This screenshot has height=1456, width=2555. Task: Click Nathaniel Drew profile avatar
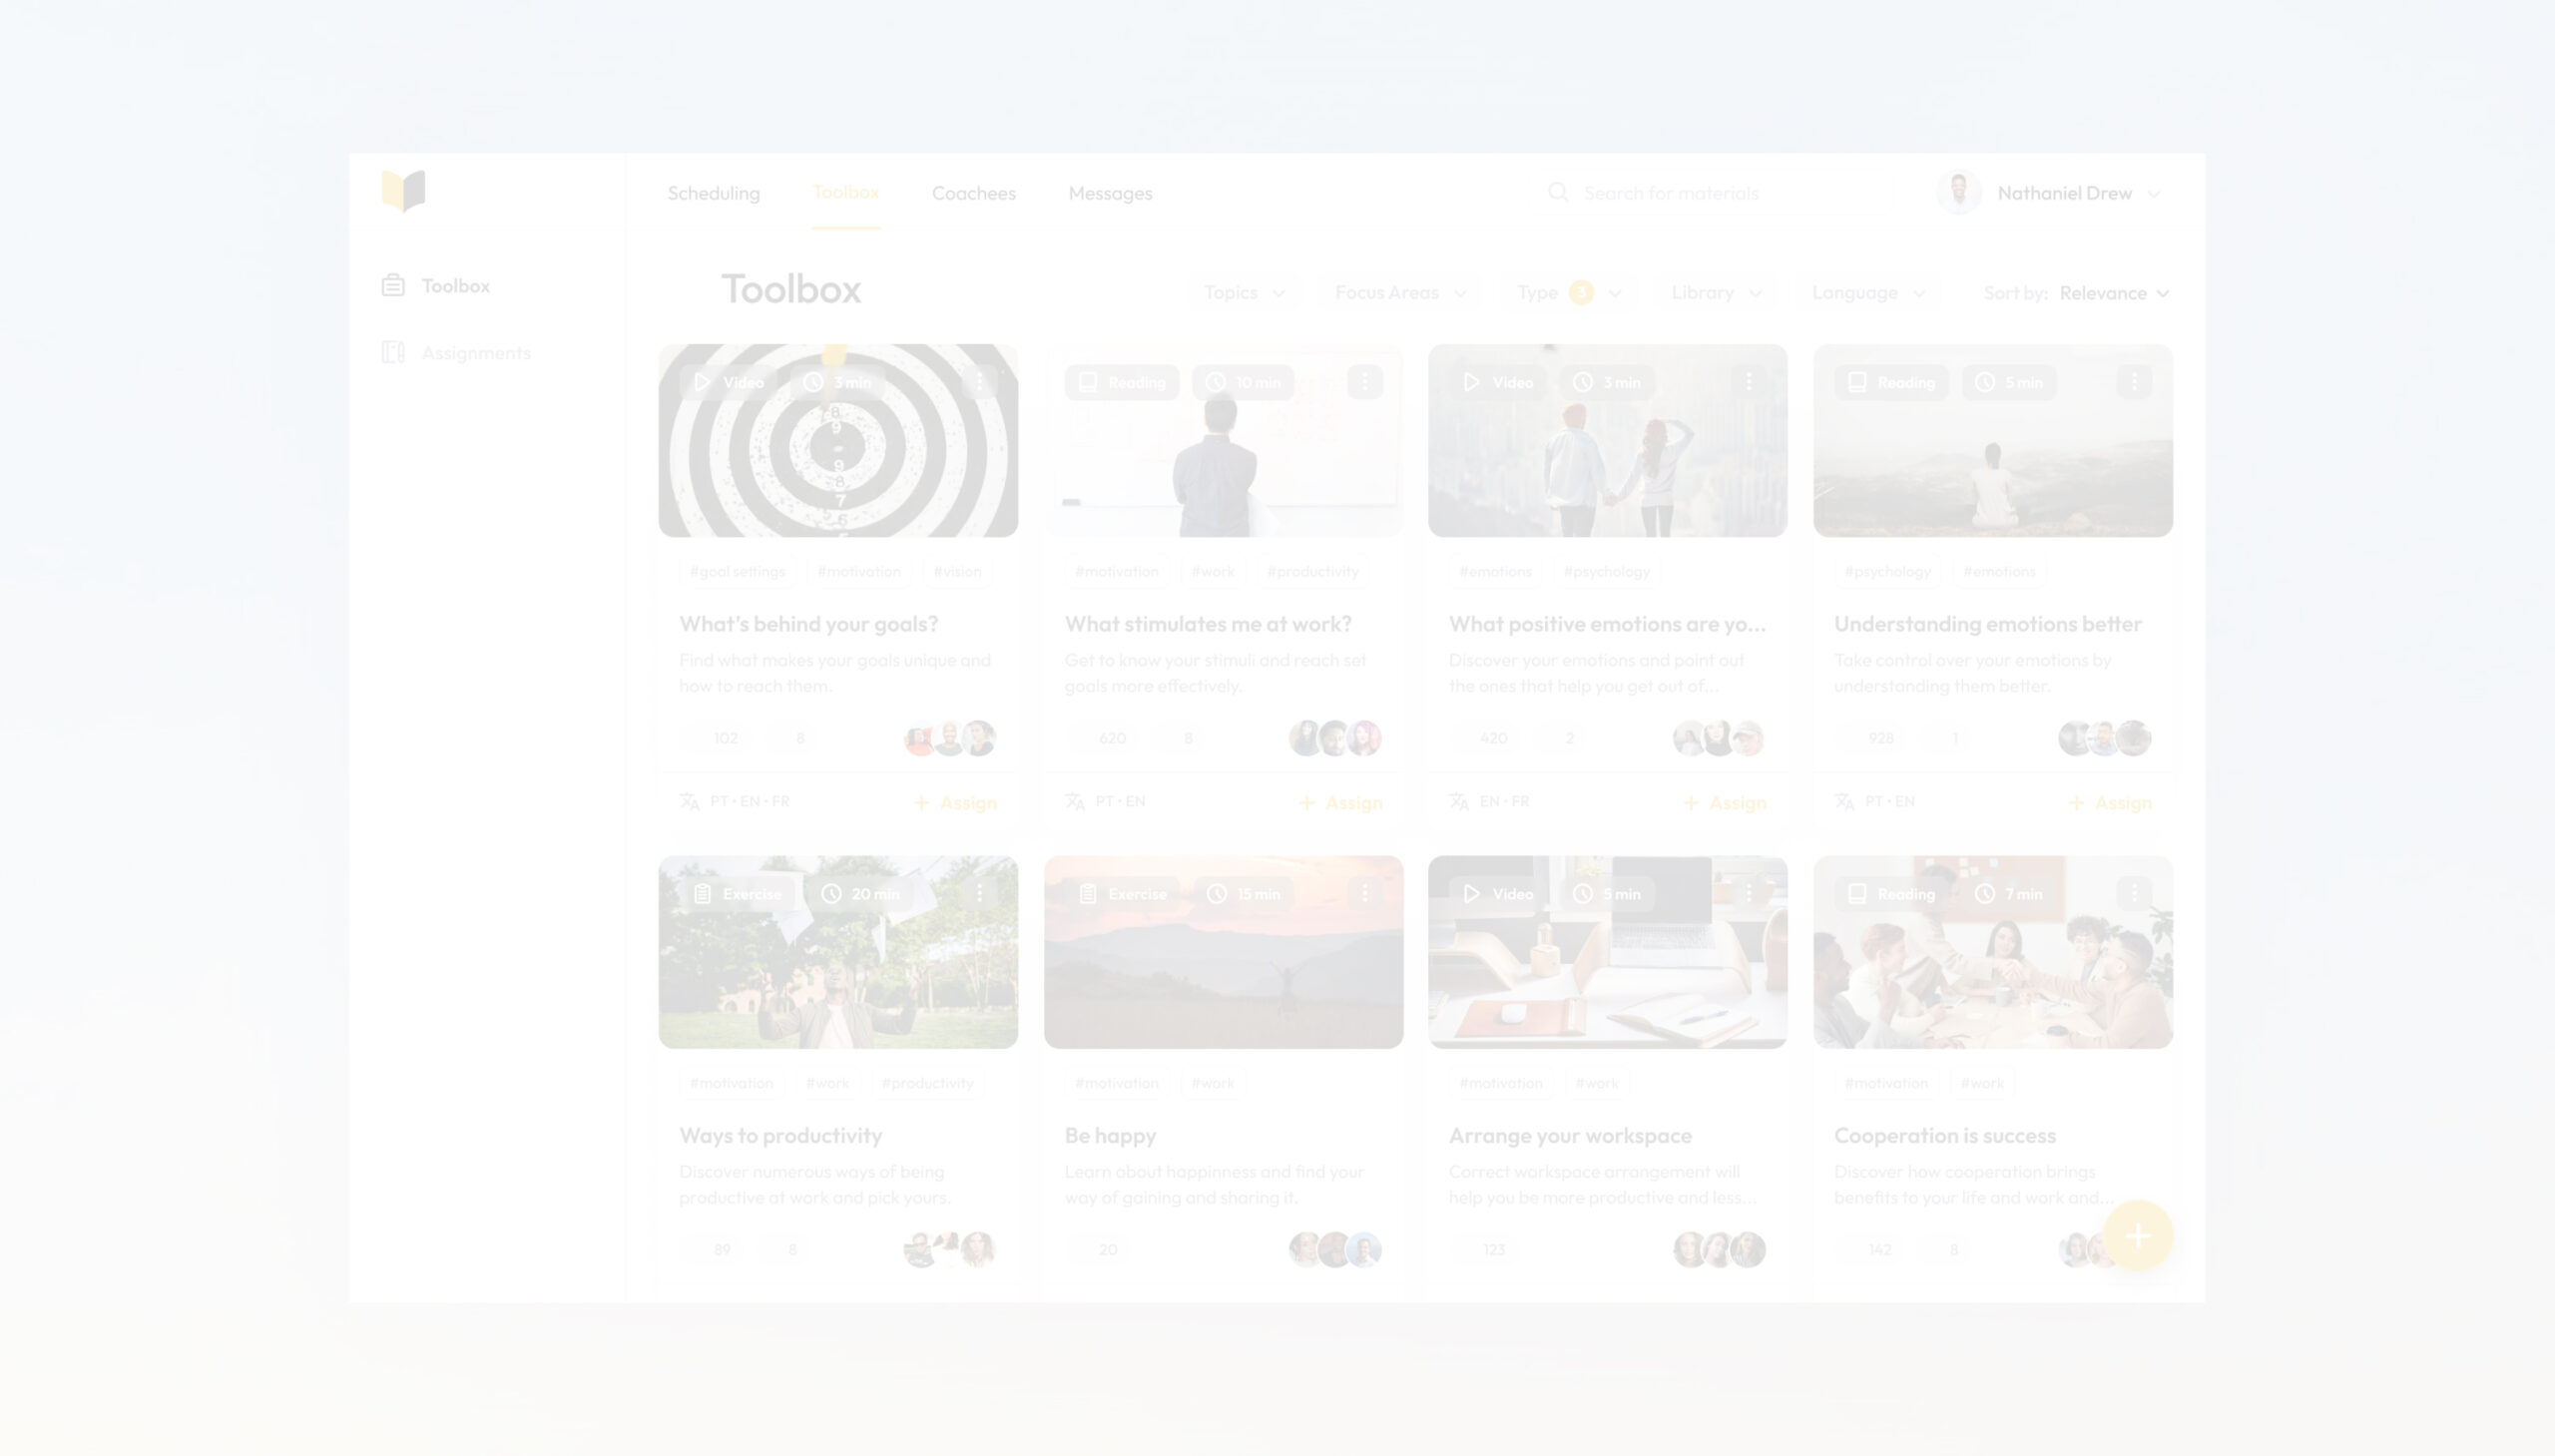tap(1959, 192)
